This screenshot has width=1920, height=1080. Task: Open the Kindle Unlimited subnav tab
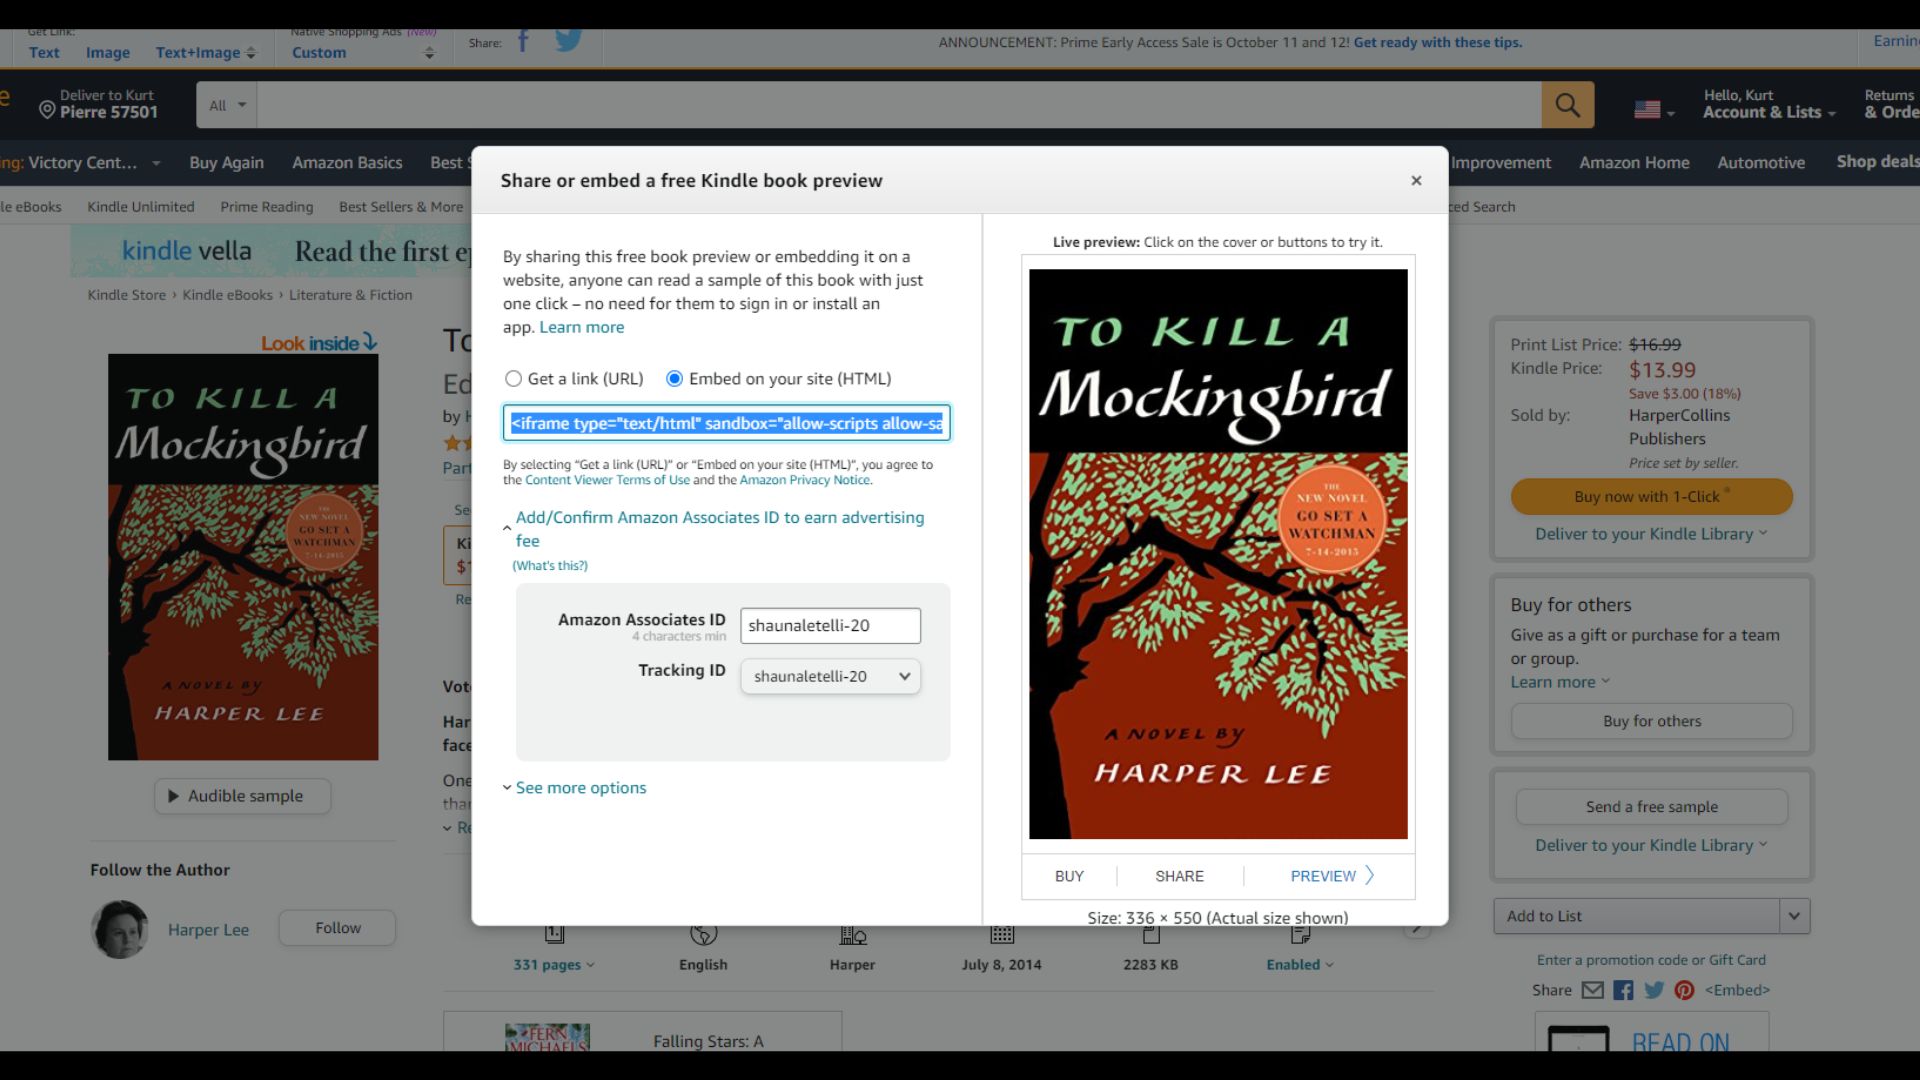tap(140, 207)
